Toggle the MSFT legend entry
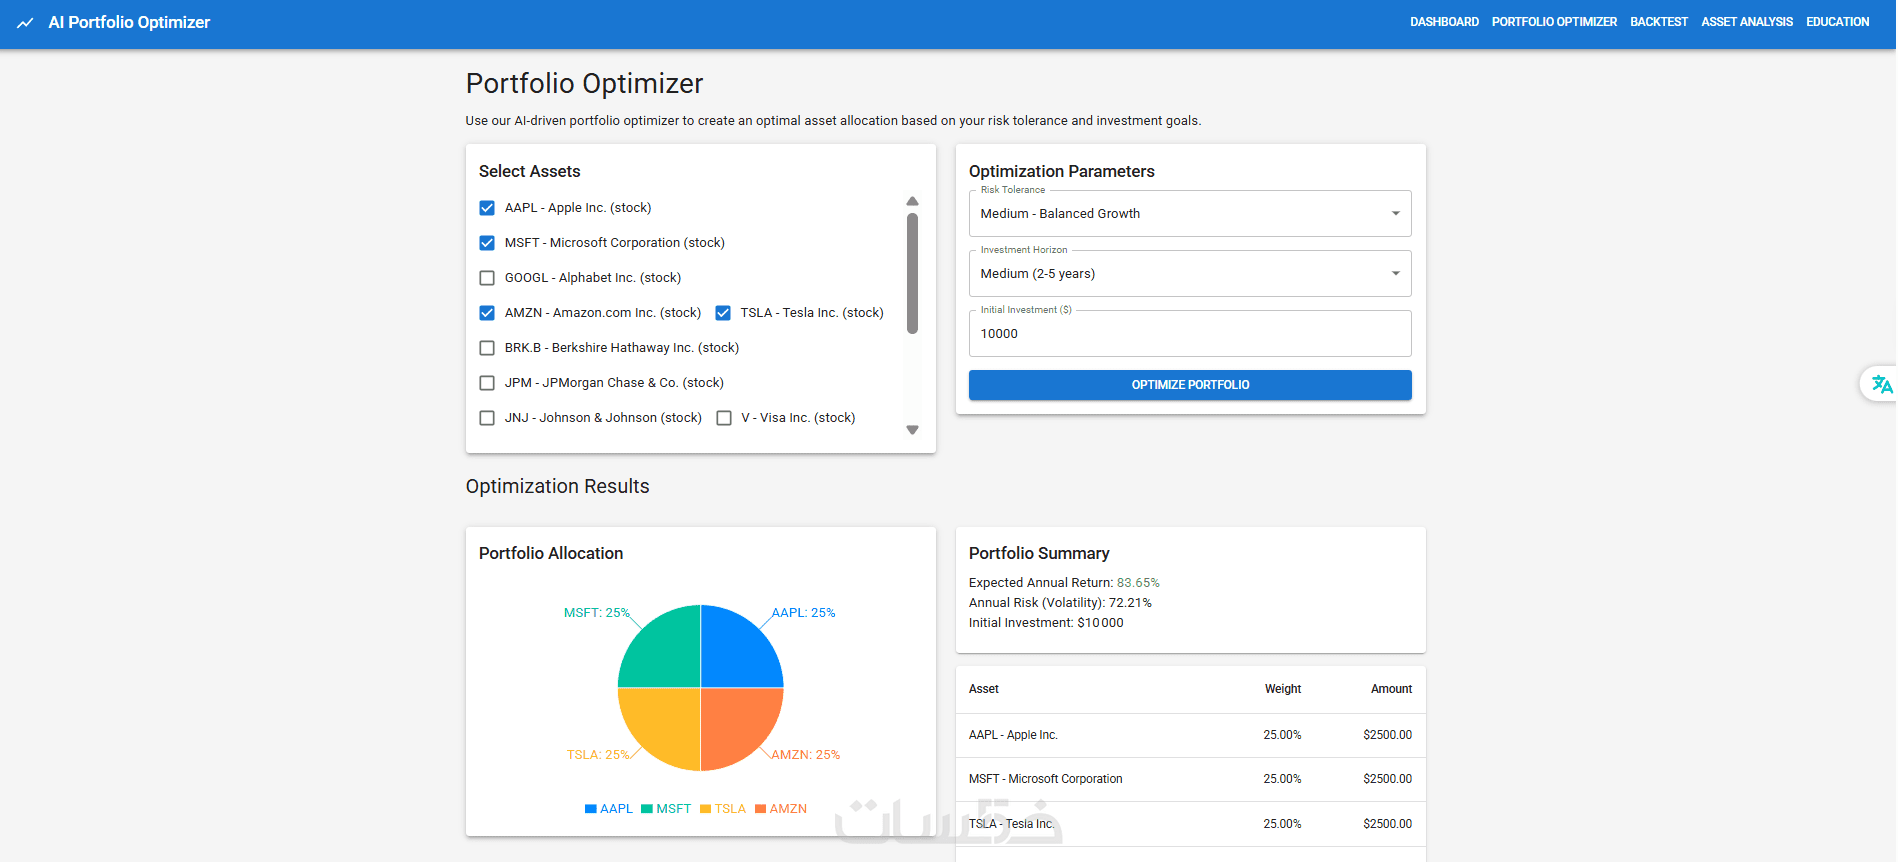This screenshot has height=862, width=1898. pos(666,809)
